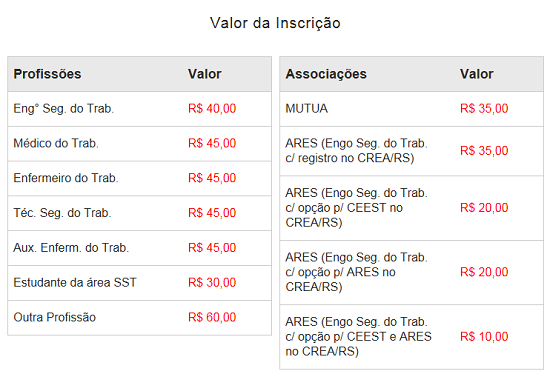Viewport: 550px width, 374px height.
Task: Click R$ 60,00 price value
Action: pyautogui.click(x=212, y=317)
